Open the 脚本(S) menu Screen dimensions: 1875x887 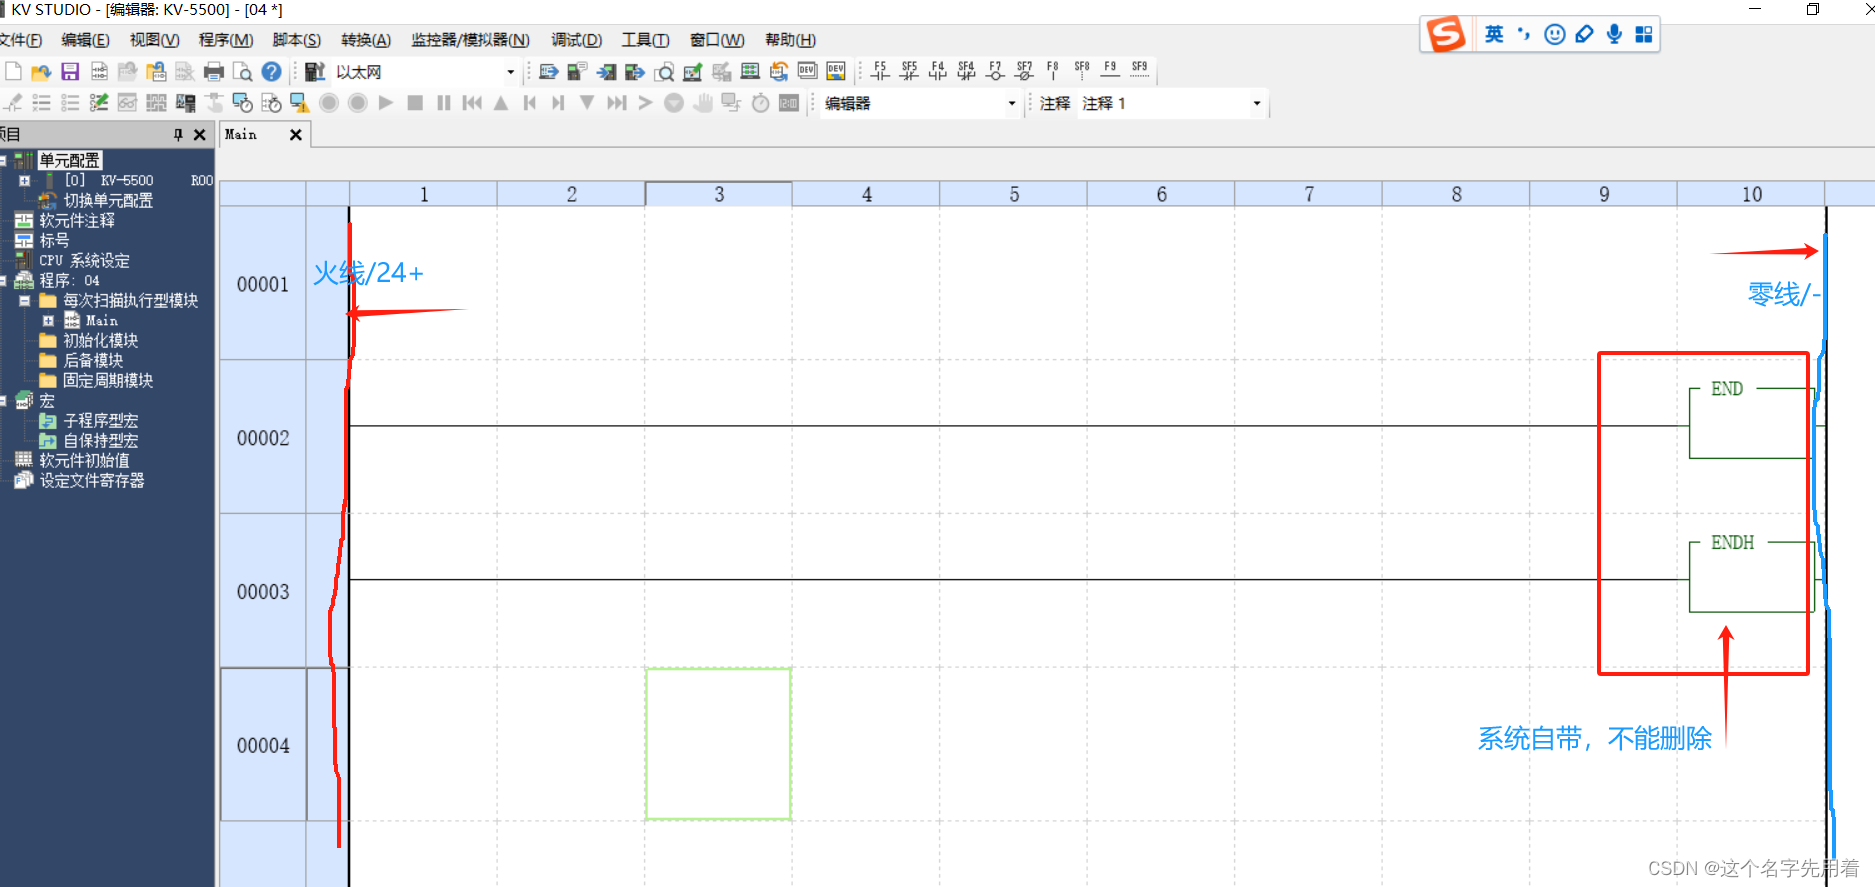click(296, 40)
